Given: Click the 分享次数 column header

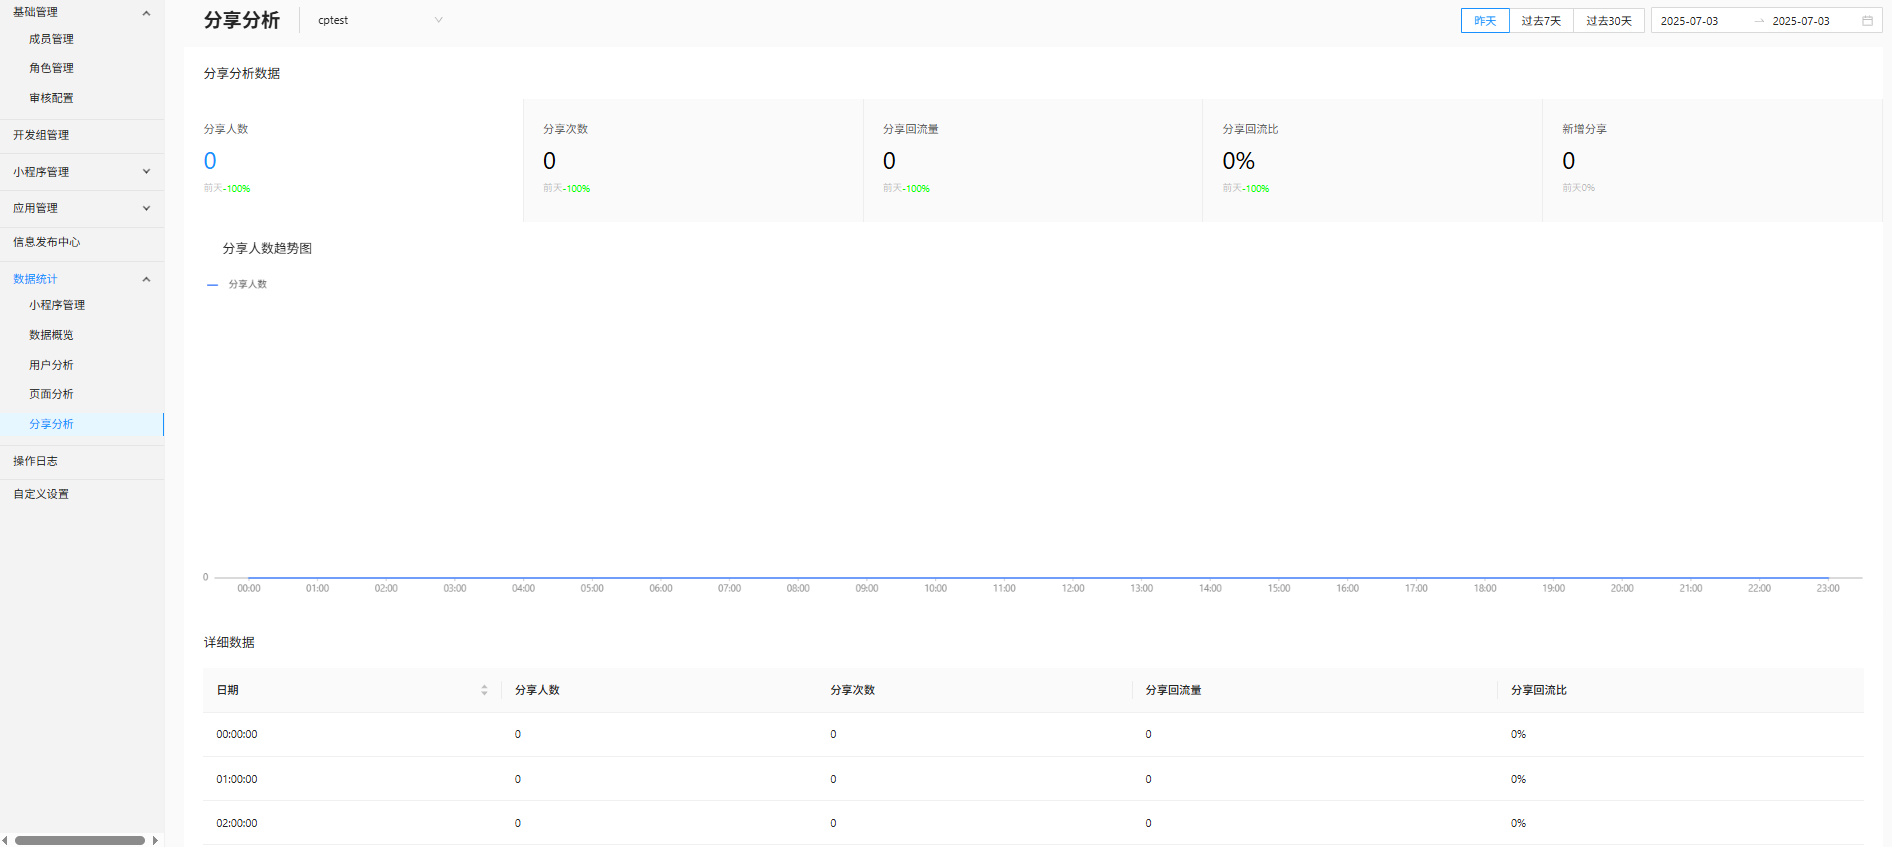Looking at the screenshot, I should click(x=853, y=690).
